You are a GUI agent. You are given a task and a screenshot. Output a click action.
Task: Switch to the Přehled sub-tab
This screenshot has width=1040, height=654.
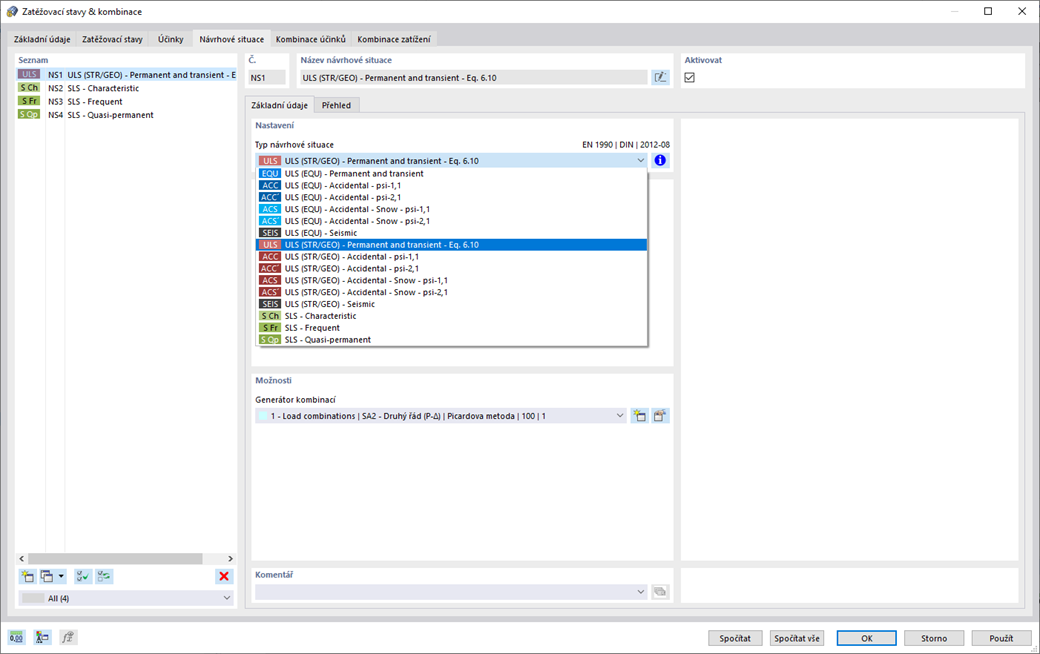click(x=336, y=105)
